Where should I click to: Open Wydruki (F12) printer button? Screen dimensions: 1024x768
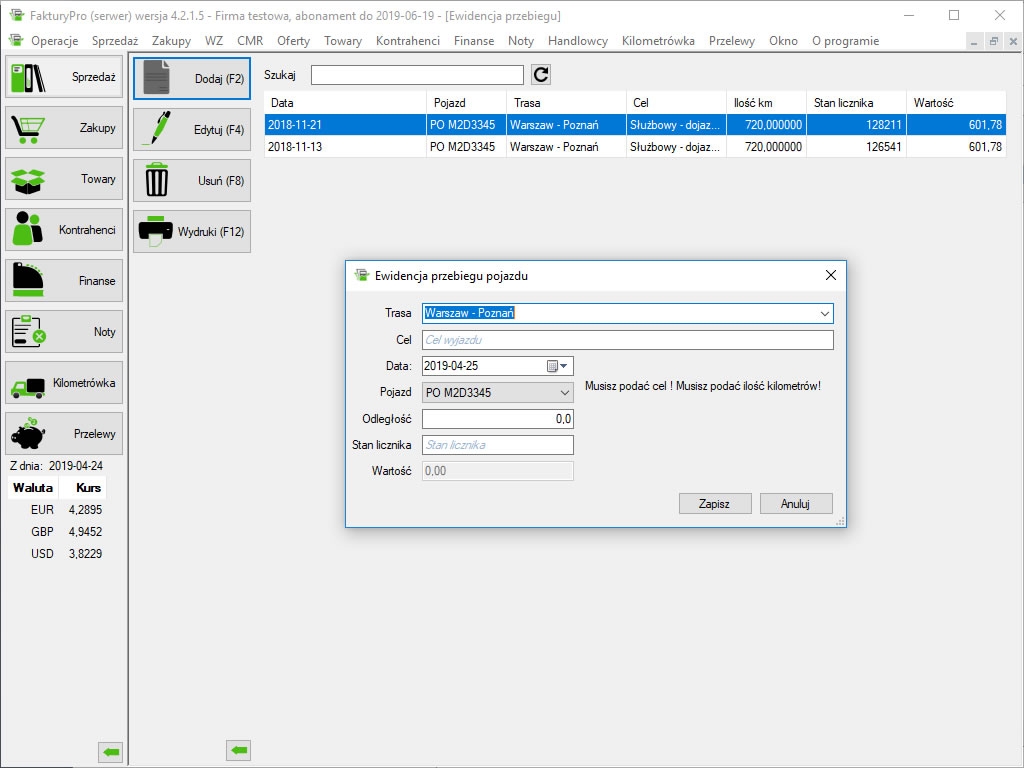point(192,232)
